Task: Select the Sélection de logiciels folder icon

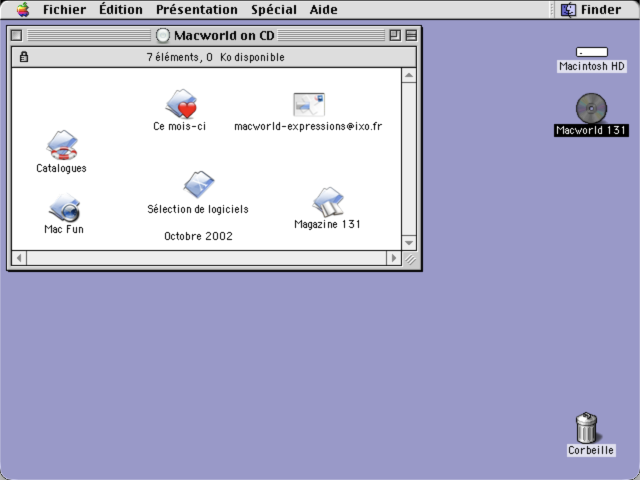Action: click(199, 184)
